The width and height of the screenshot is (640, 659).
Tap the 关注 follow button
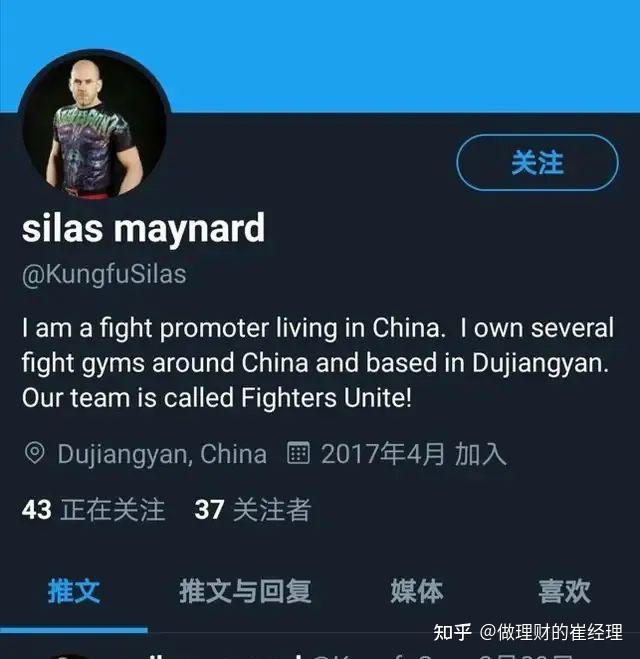click(537, 162)
